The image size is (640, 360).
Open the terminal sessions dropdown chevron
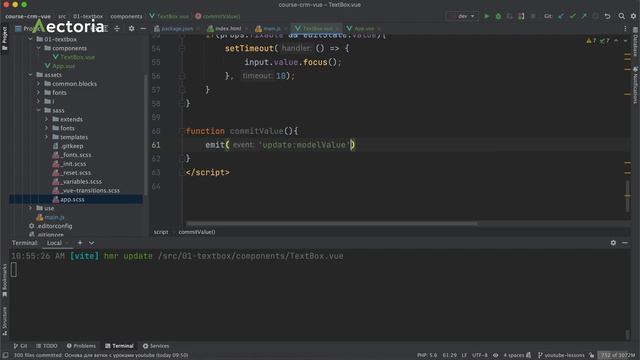(91, 243)
